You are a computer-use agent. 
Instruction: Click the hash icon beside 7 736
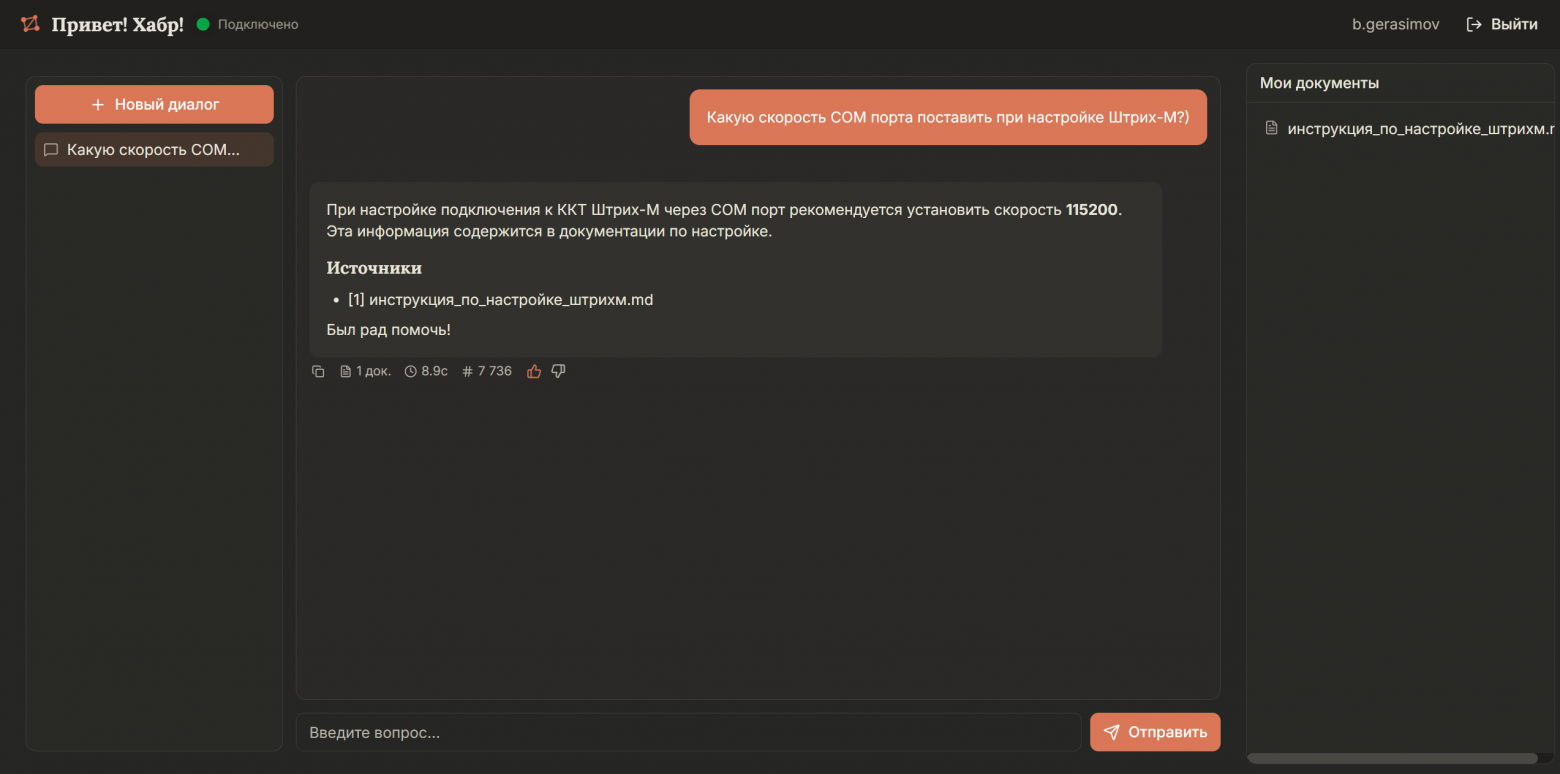click(x=467, y=371)
